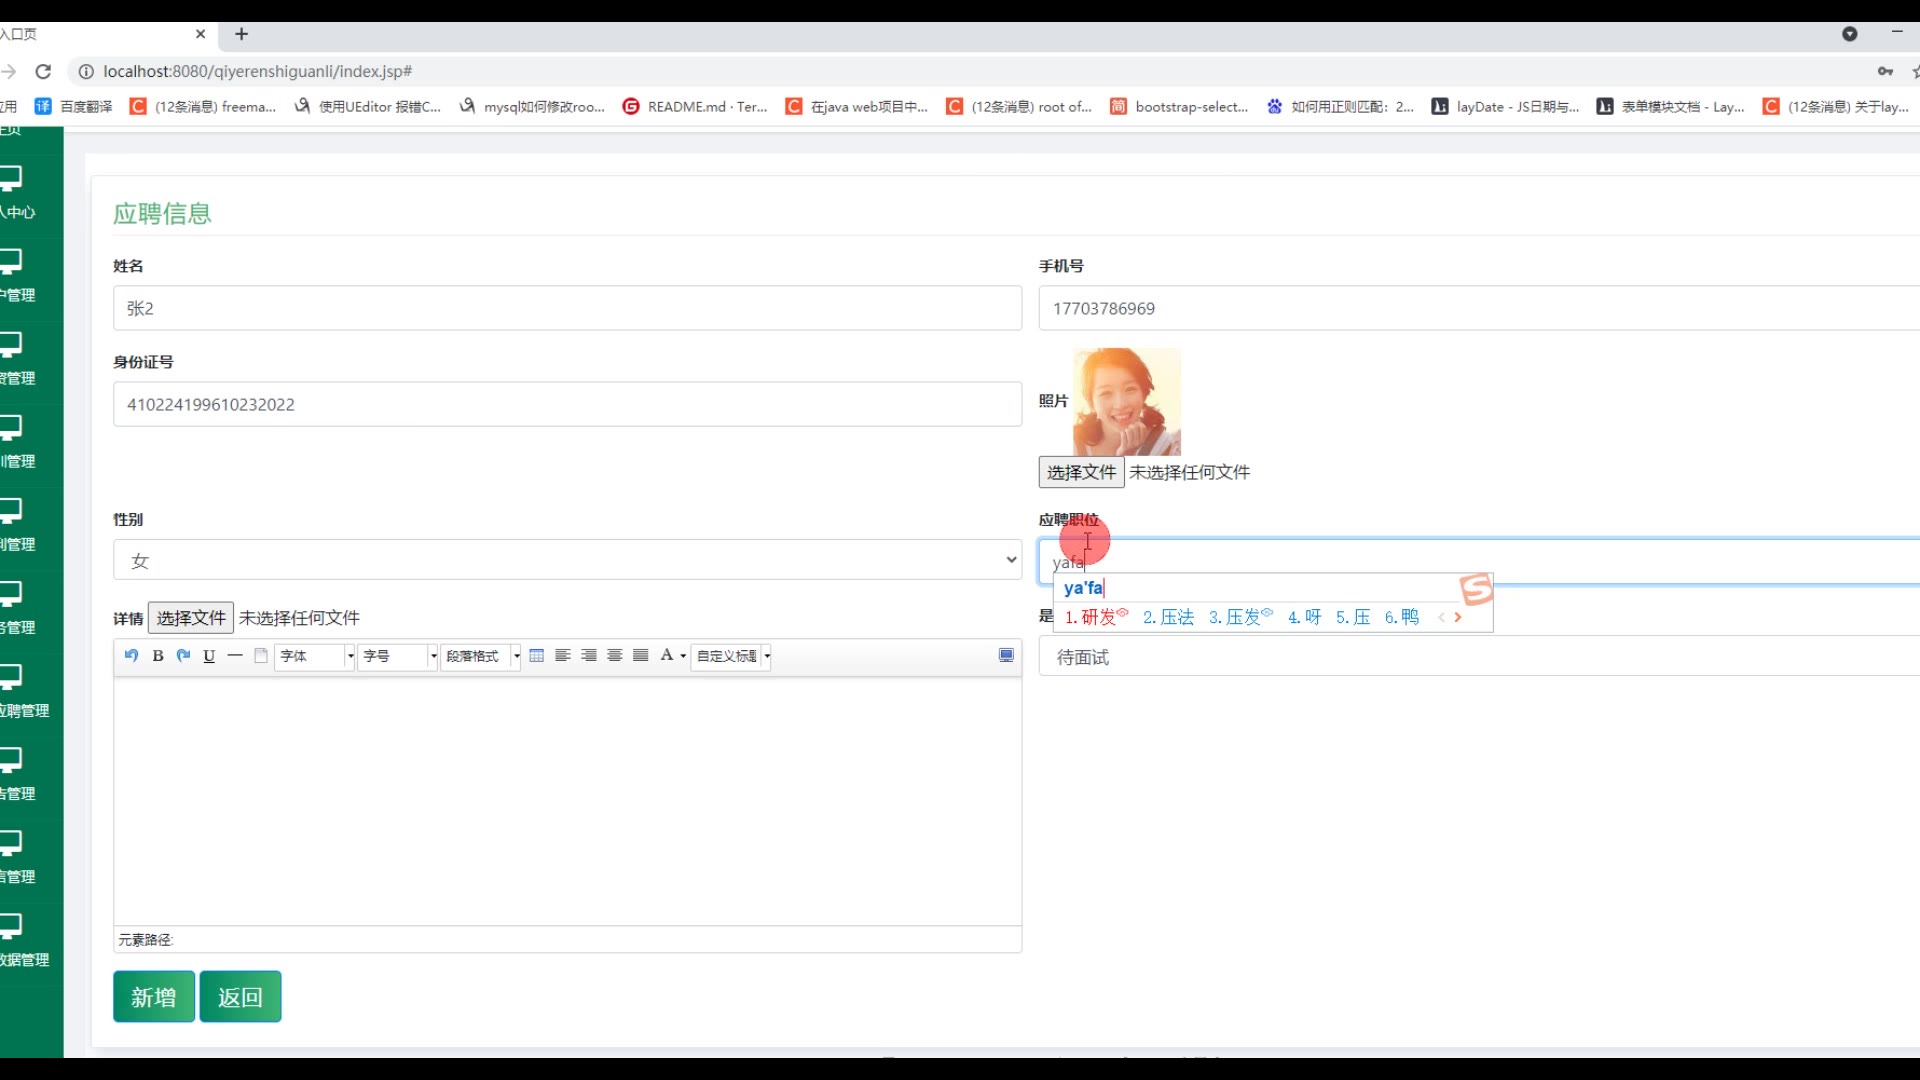Reload page with browser refresh icon
Image resolution: width=1920 pixels, height=1080 pixels.
click(43, 71)
